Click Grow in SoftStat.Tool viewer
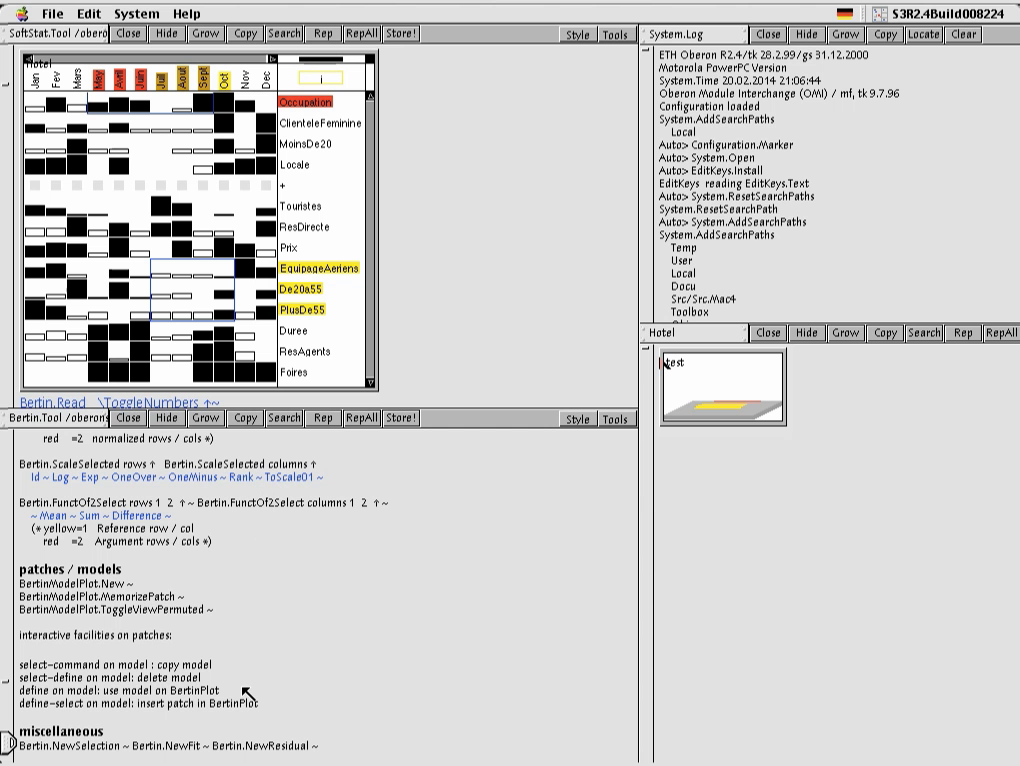 click(206, 34)
